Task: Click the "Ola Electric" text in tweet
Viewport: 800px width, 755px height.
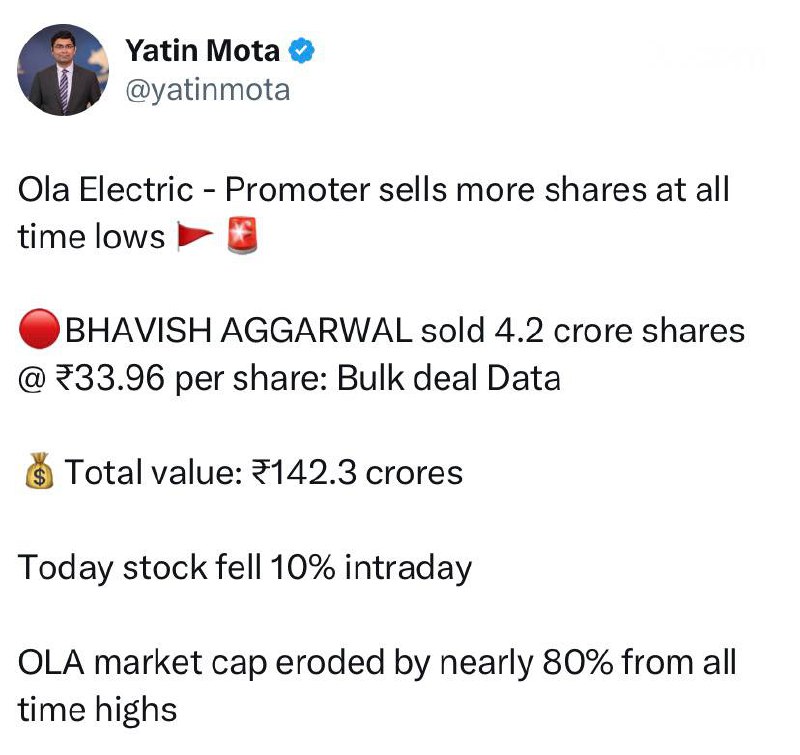Action: (90, 189)
